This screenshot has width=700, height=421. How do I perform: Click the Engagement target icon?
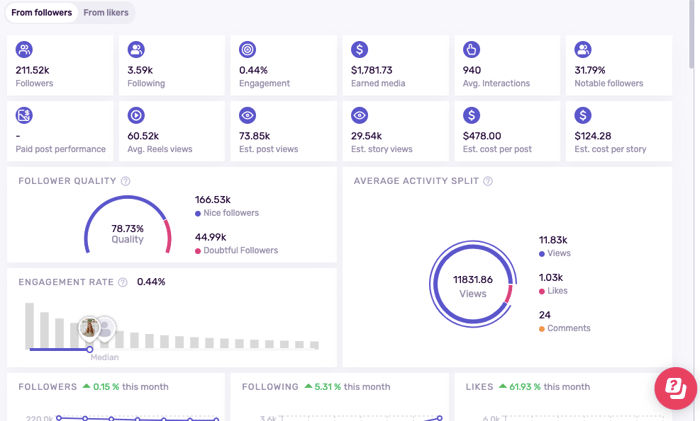(x=248, y=50)
